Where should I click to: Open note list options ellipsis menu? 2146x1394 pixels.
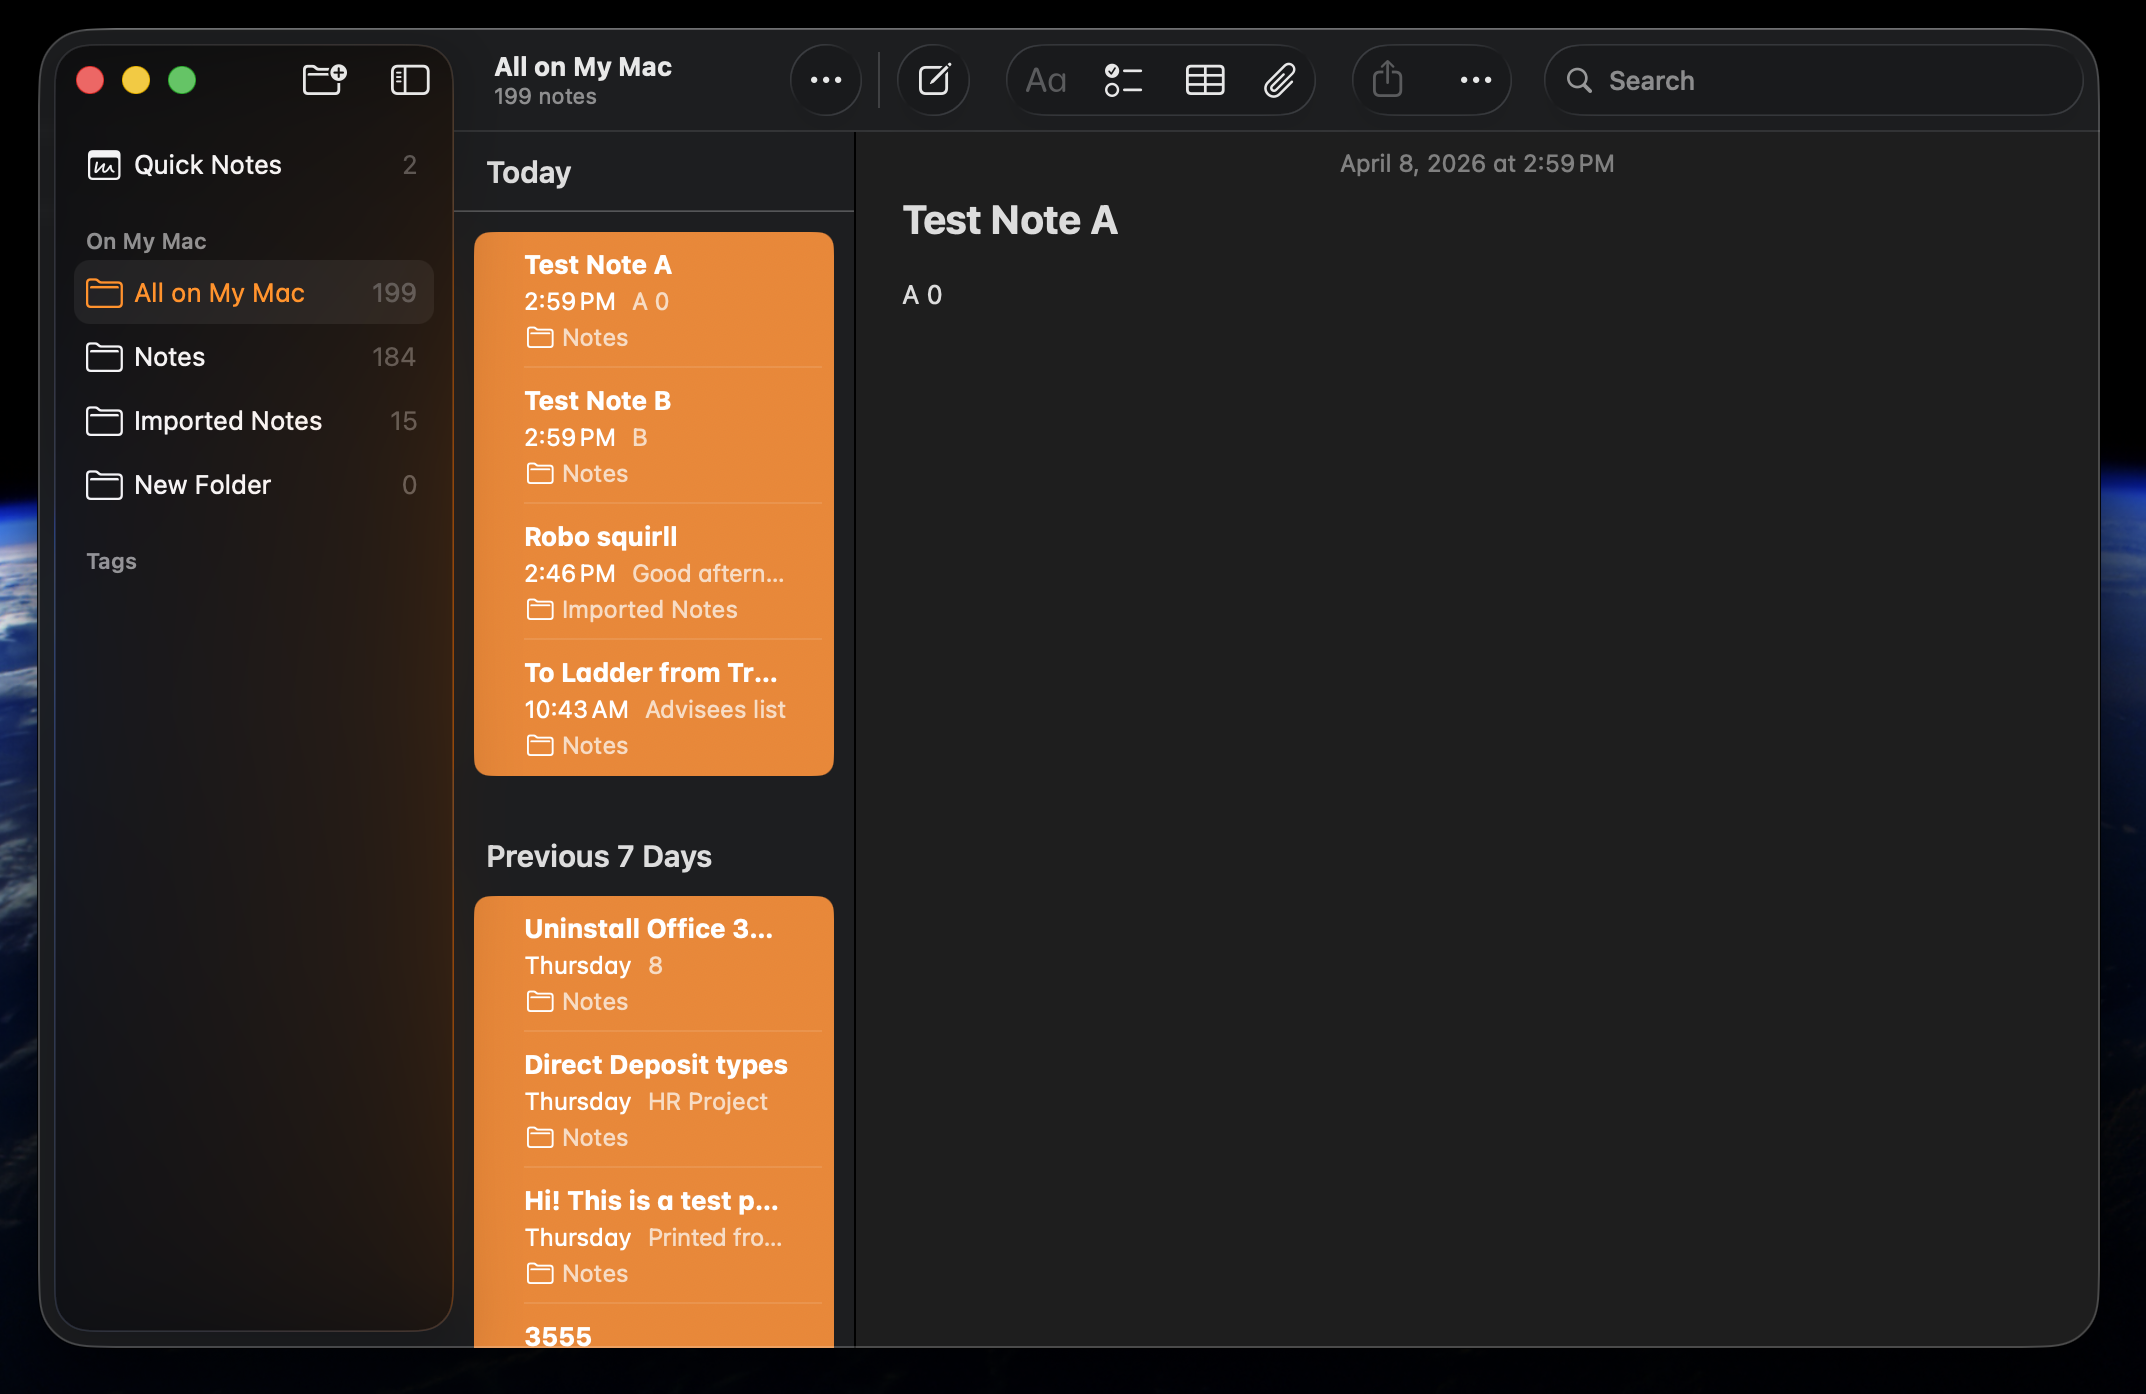(825, 80)
